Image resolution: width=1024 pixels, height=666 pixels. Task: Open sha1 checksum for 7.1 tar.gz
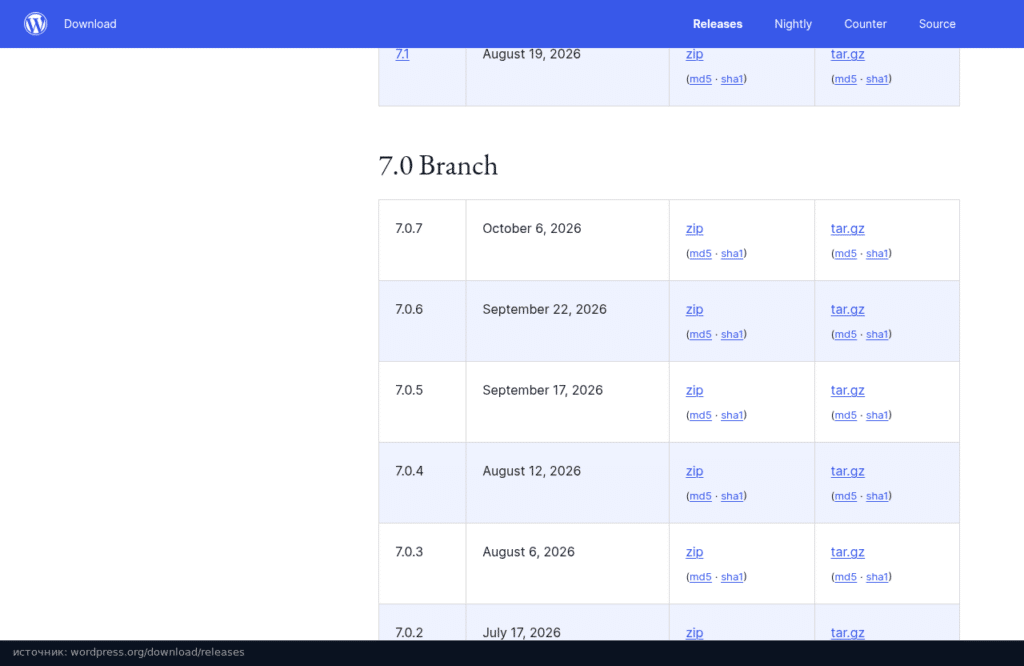point(877,79)
